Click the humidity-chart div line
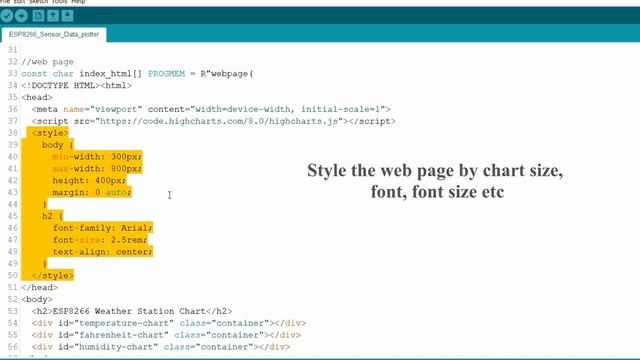The width and height of the screenshot is (640, 360). click(161, 347)
